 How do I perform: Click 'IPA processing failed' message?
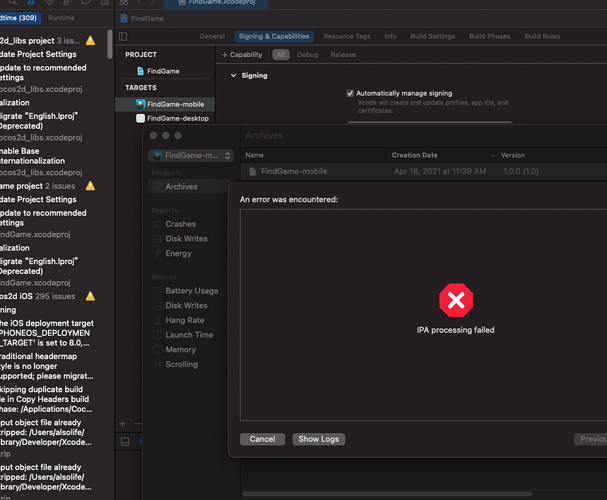point(456,330)
